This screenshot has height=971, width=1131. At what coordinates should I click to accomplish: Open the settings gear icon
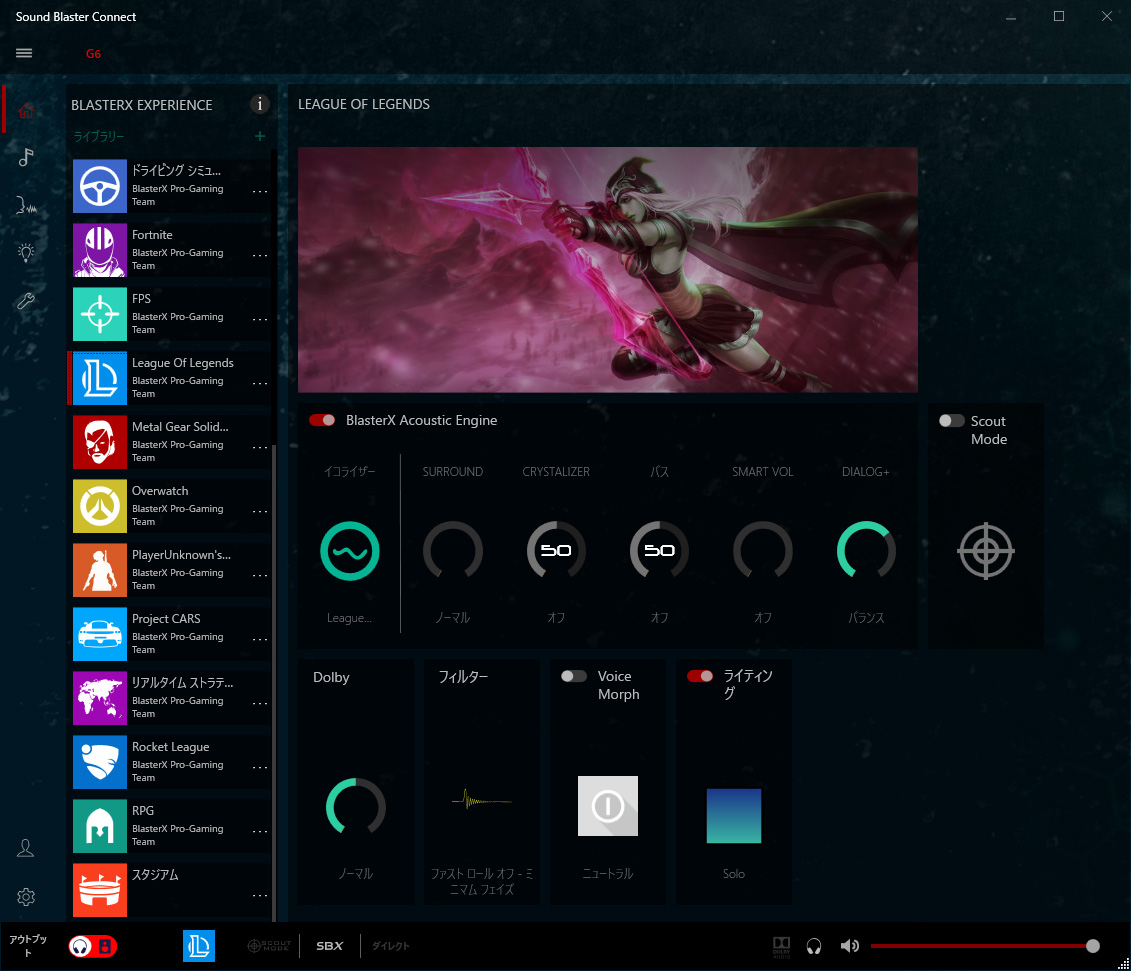[26, 897]
